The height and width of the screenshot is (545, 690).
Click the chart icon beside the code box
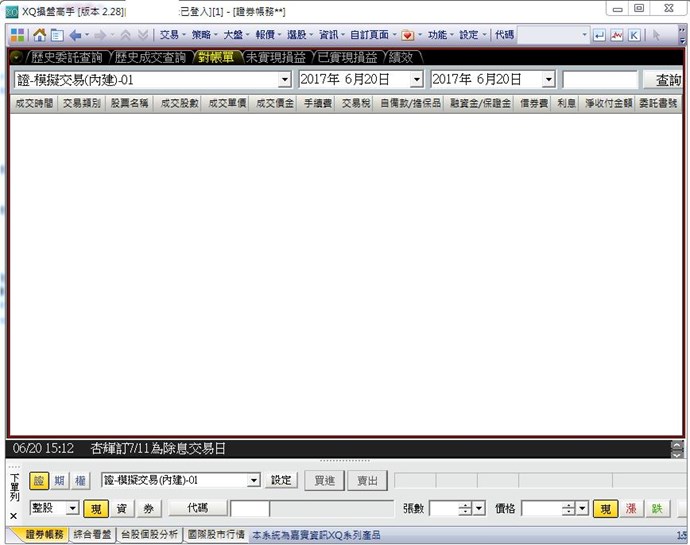tap(616, 34)
